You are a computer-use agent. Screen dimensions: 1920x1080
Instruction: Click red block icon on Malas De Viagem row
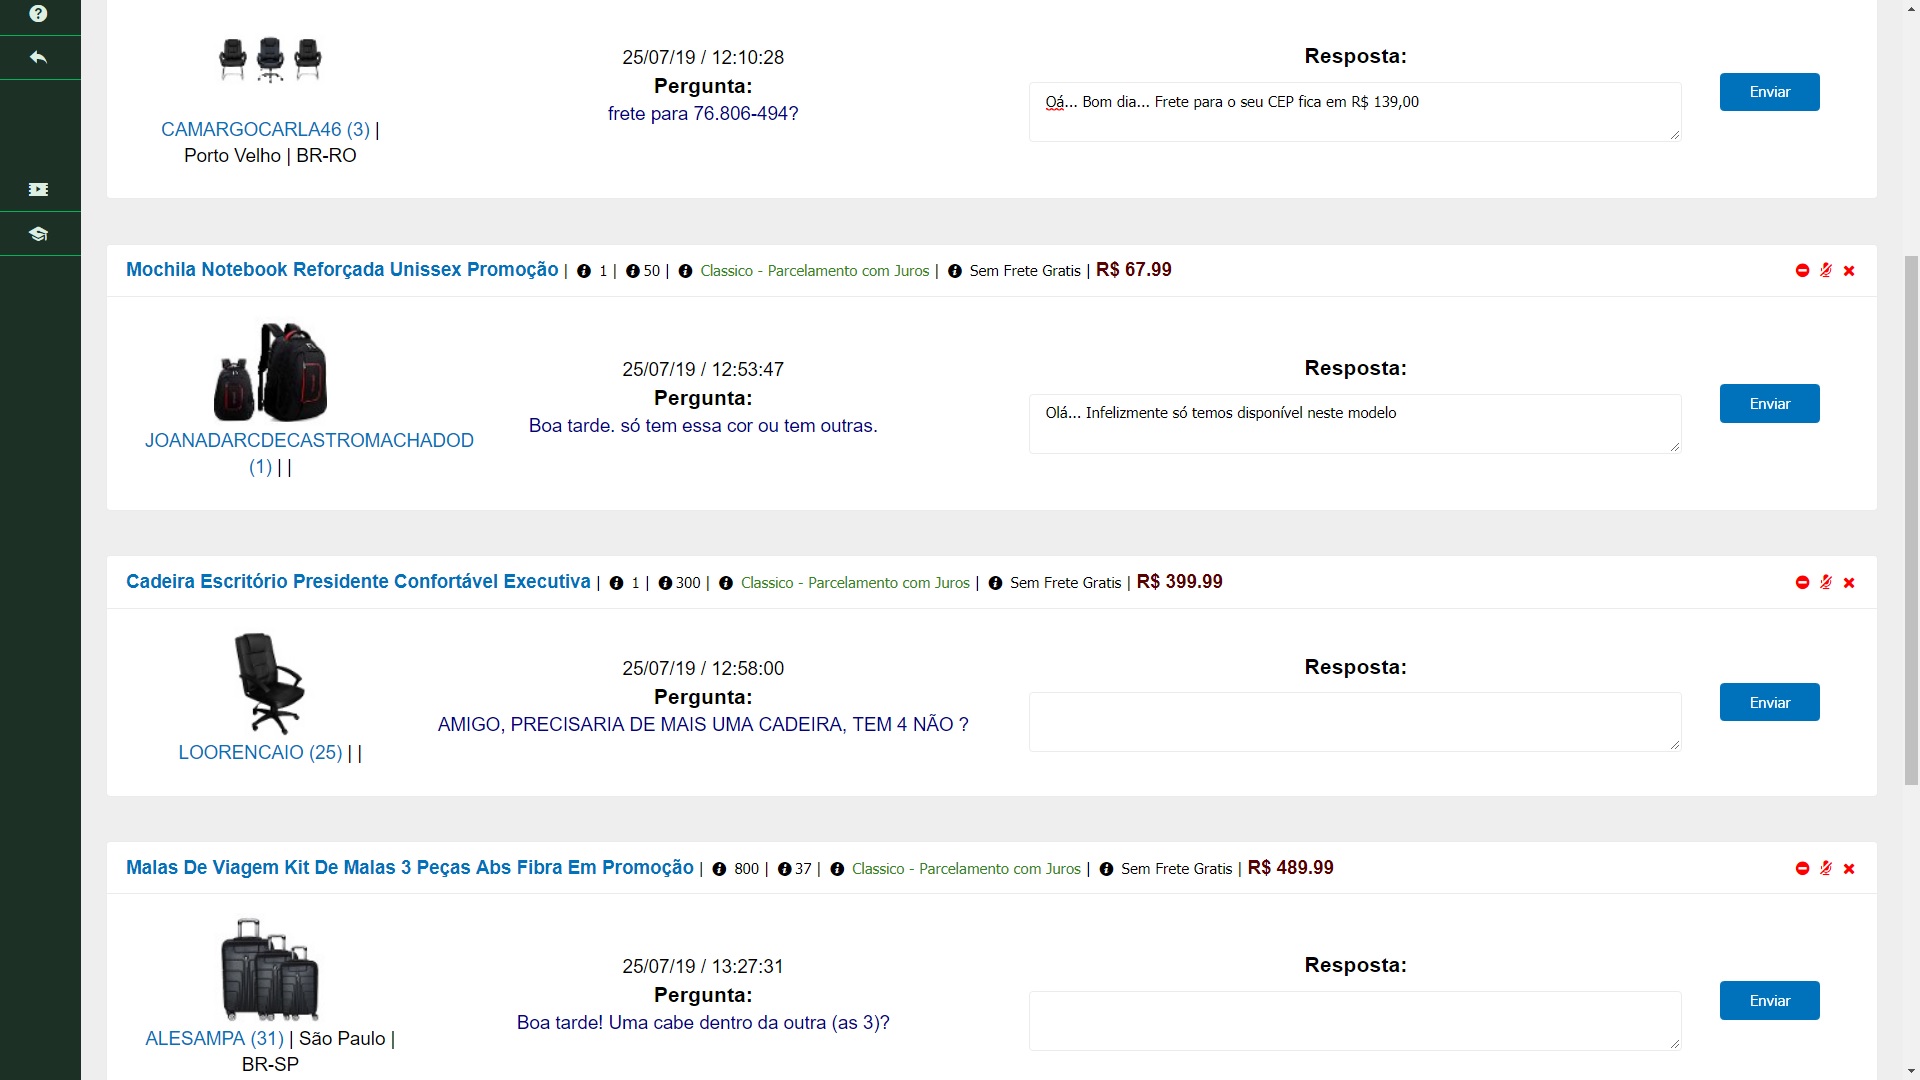click(1802, 868)
